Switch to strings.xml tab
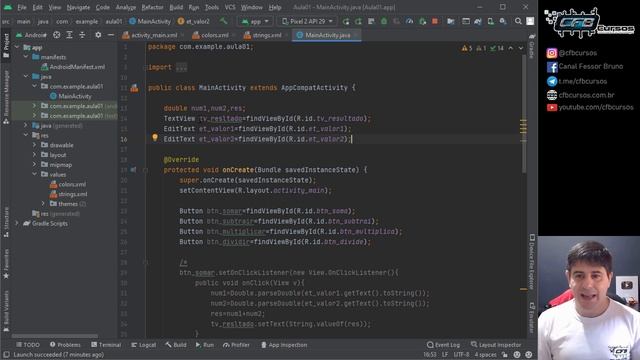 (266, 35)
